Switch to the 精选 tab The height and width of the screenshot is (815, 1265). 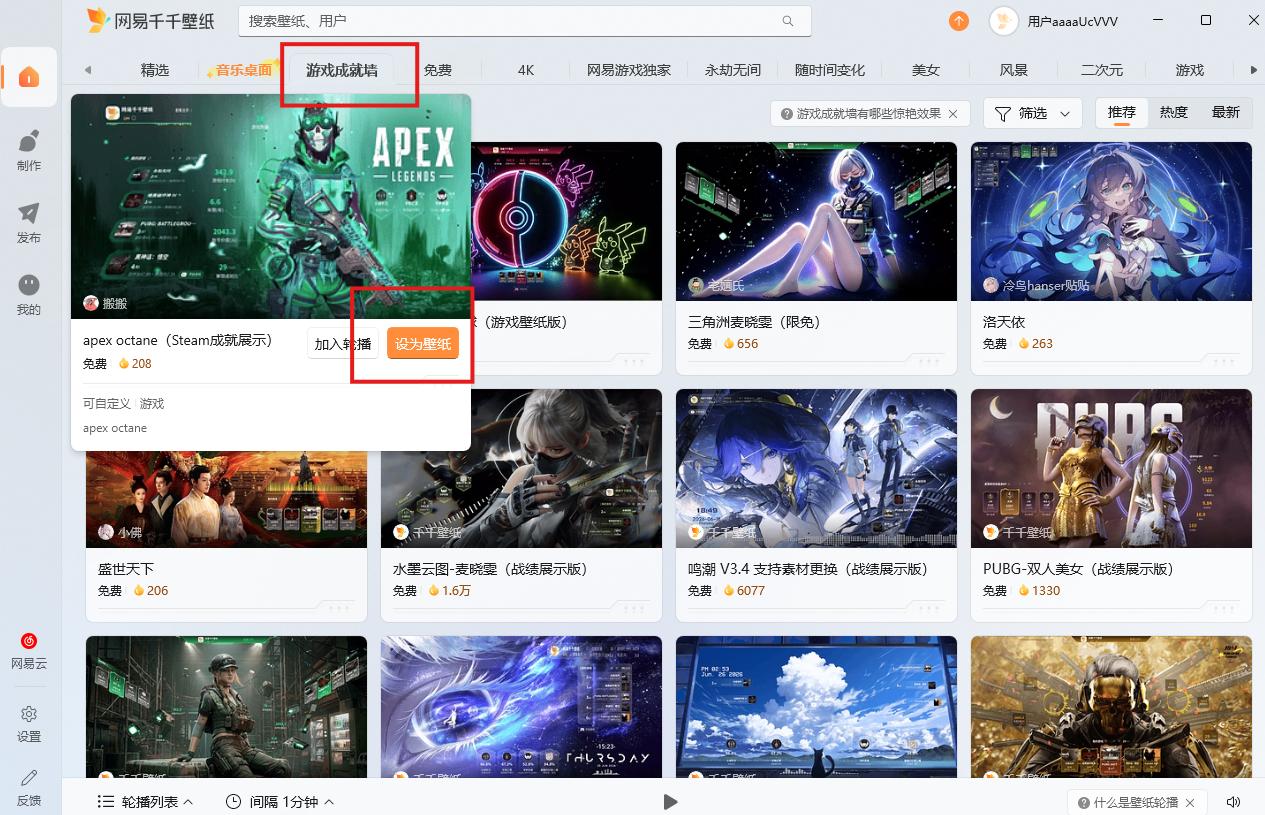pyautogui.click(x=155, y=70)
